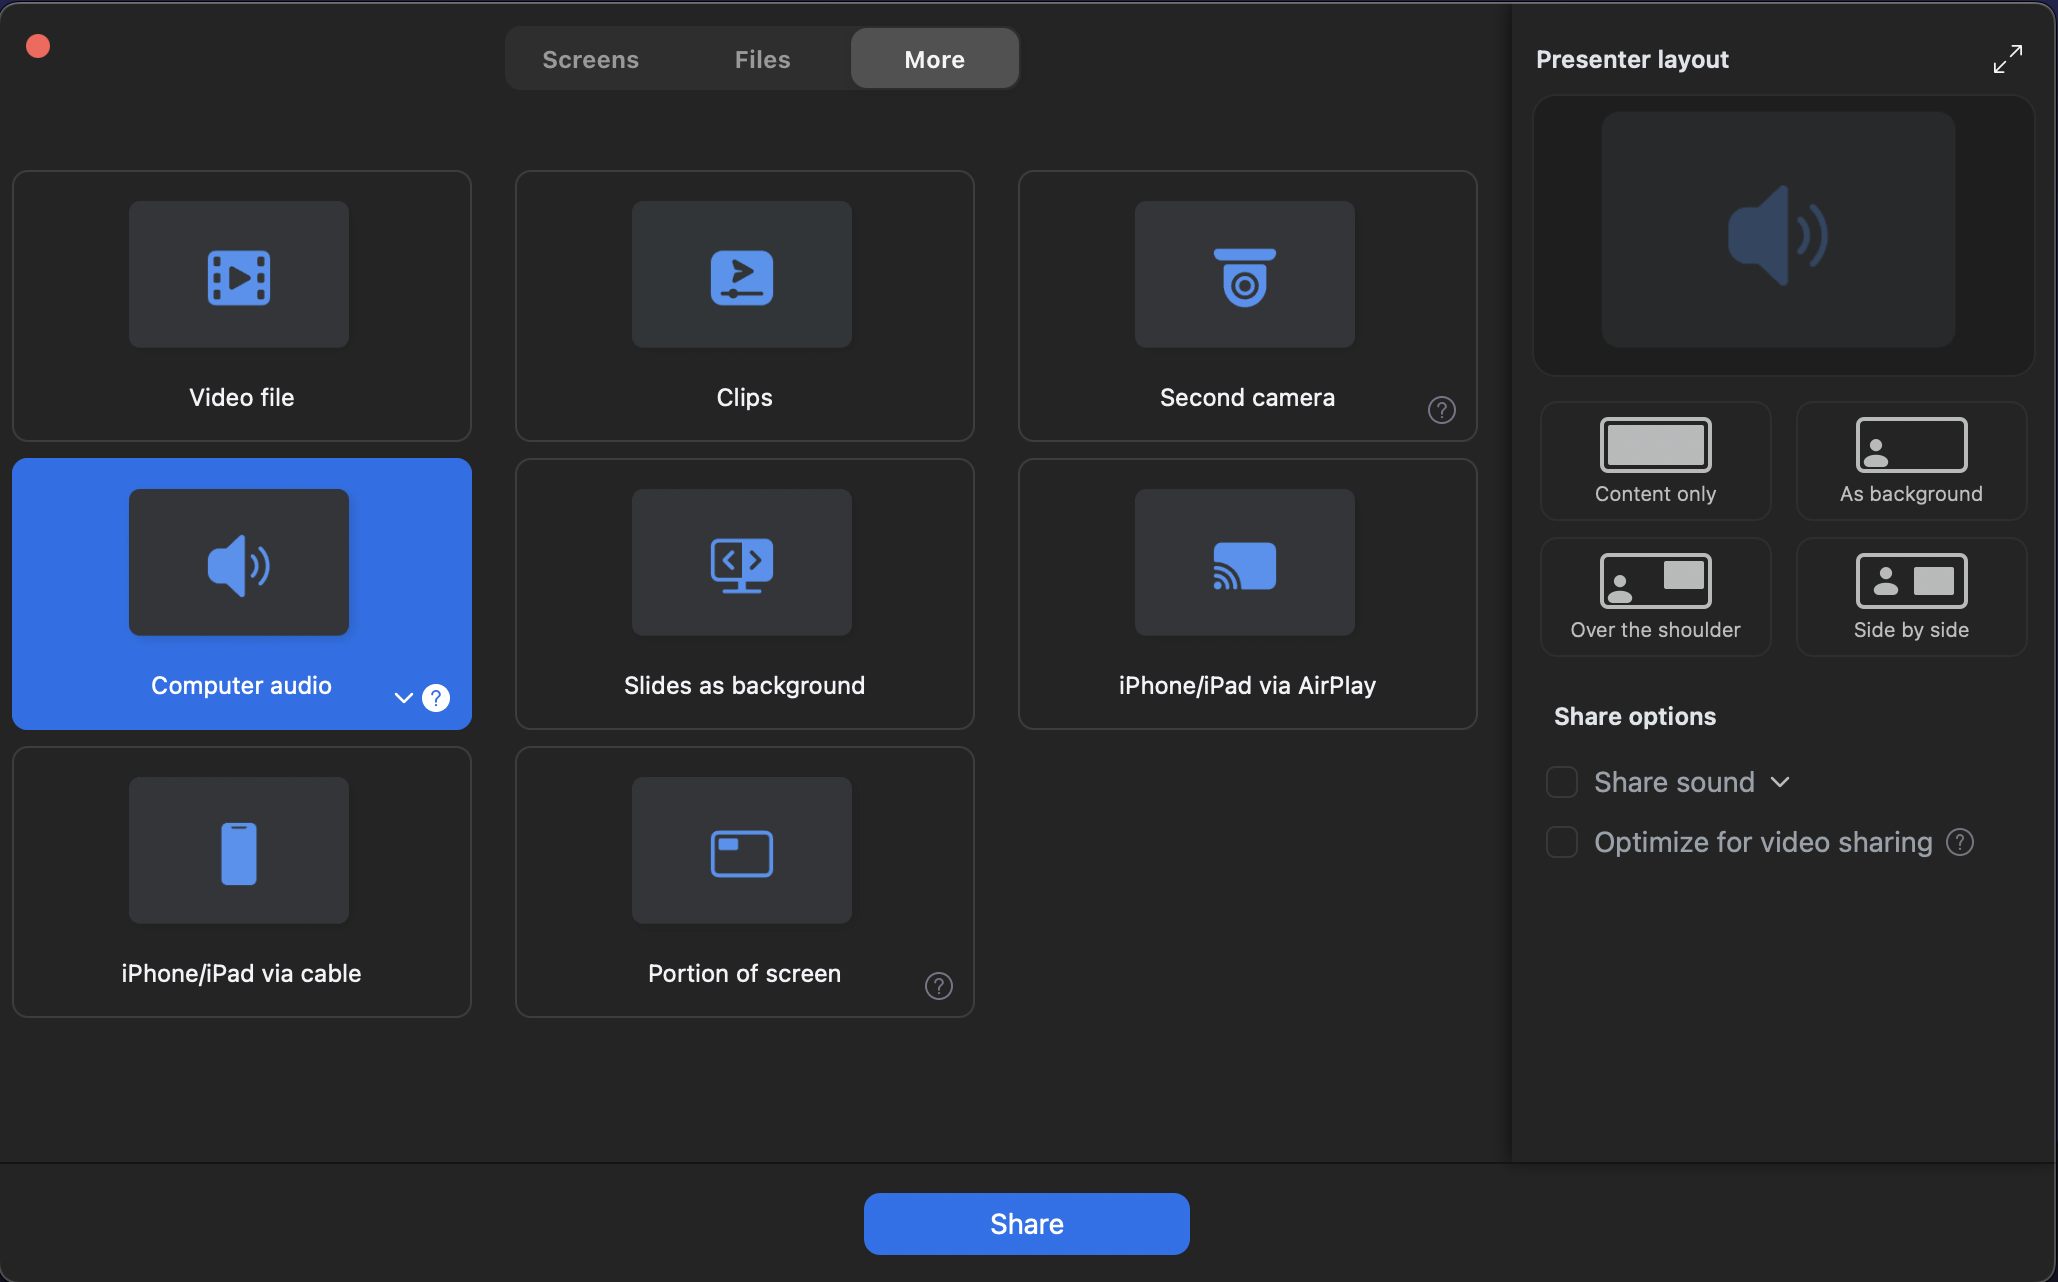Screen dimensions: 2058x1282
Task: Select the Video file film icon
Action: click(239, 277)
